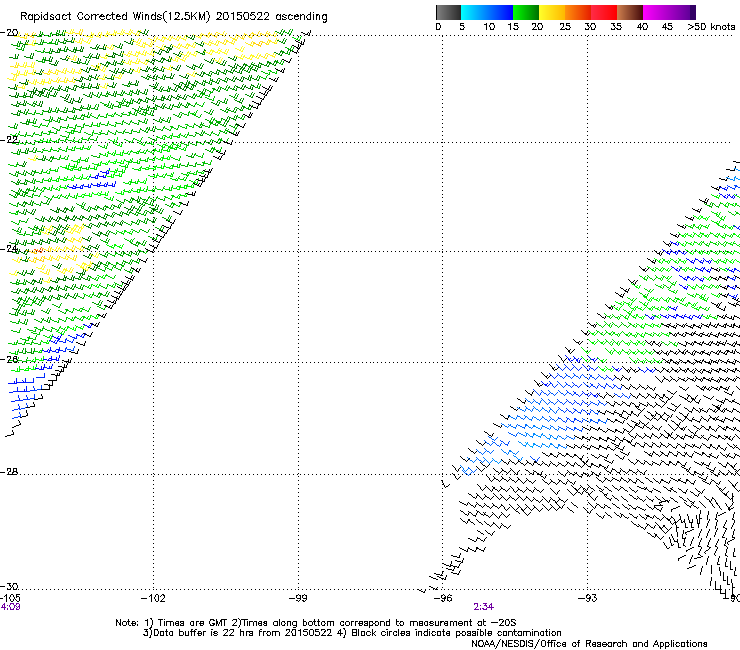Click the blue 10-15 knots legend segment
This screenshot has height=650, width=740.
click(499, 12)
